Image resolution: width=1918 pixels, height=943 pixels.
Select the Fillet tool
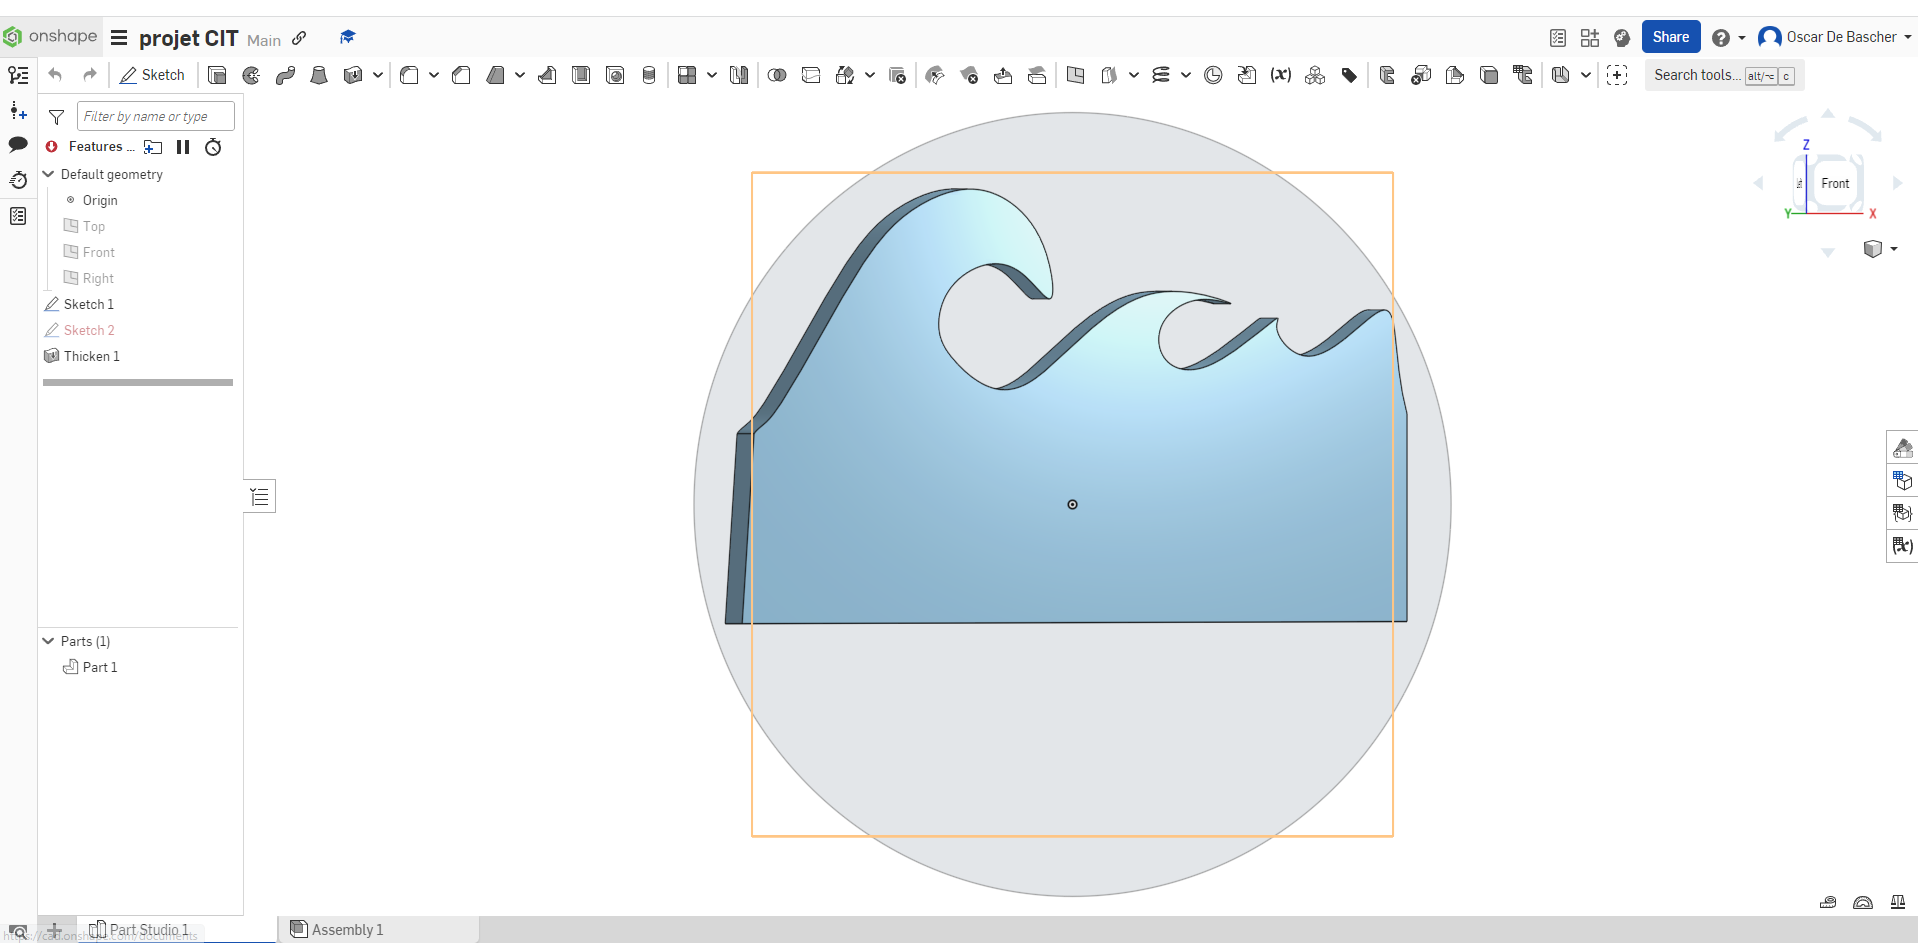tap(409, 75)
